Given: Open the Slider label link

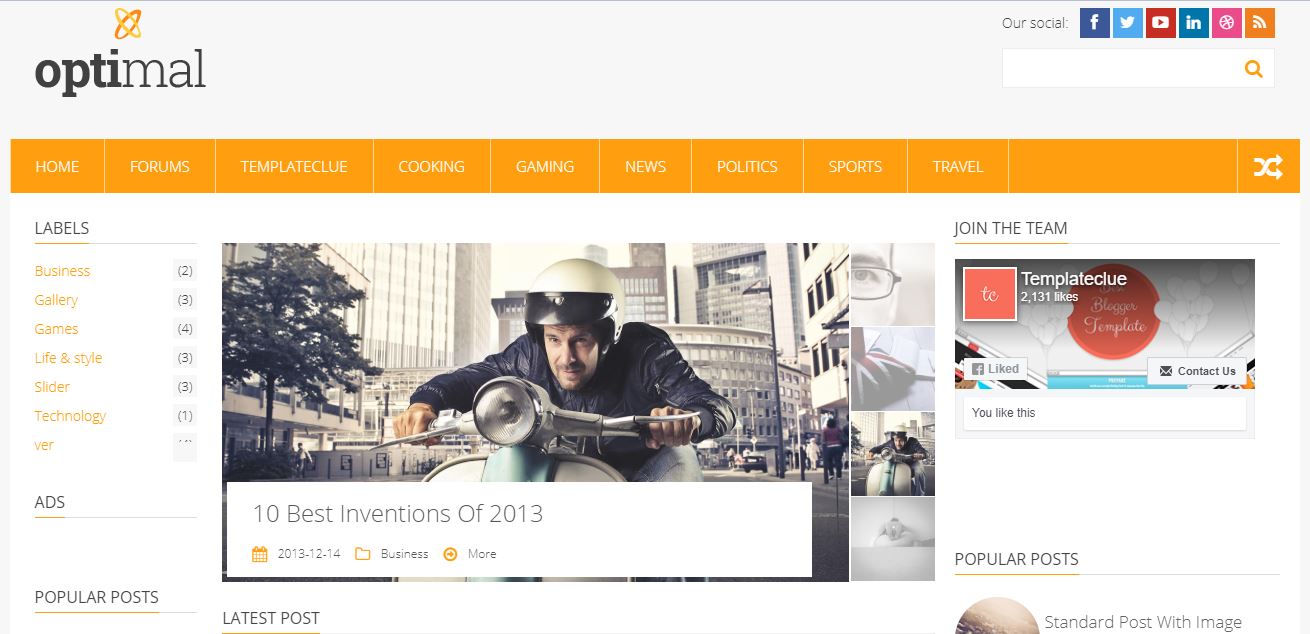Looking at the screenshot, I should [x=52, y=387].
